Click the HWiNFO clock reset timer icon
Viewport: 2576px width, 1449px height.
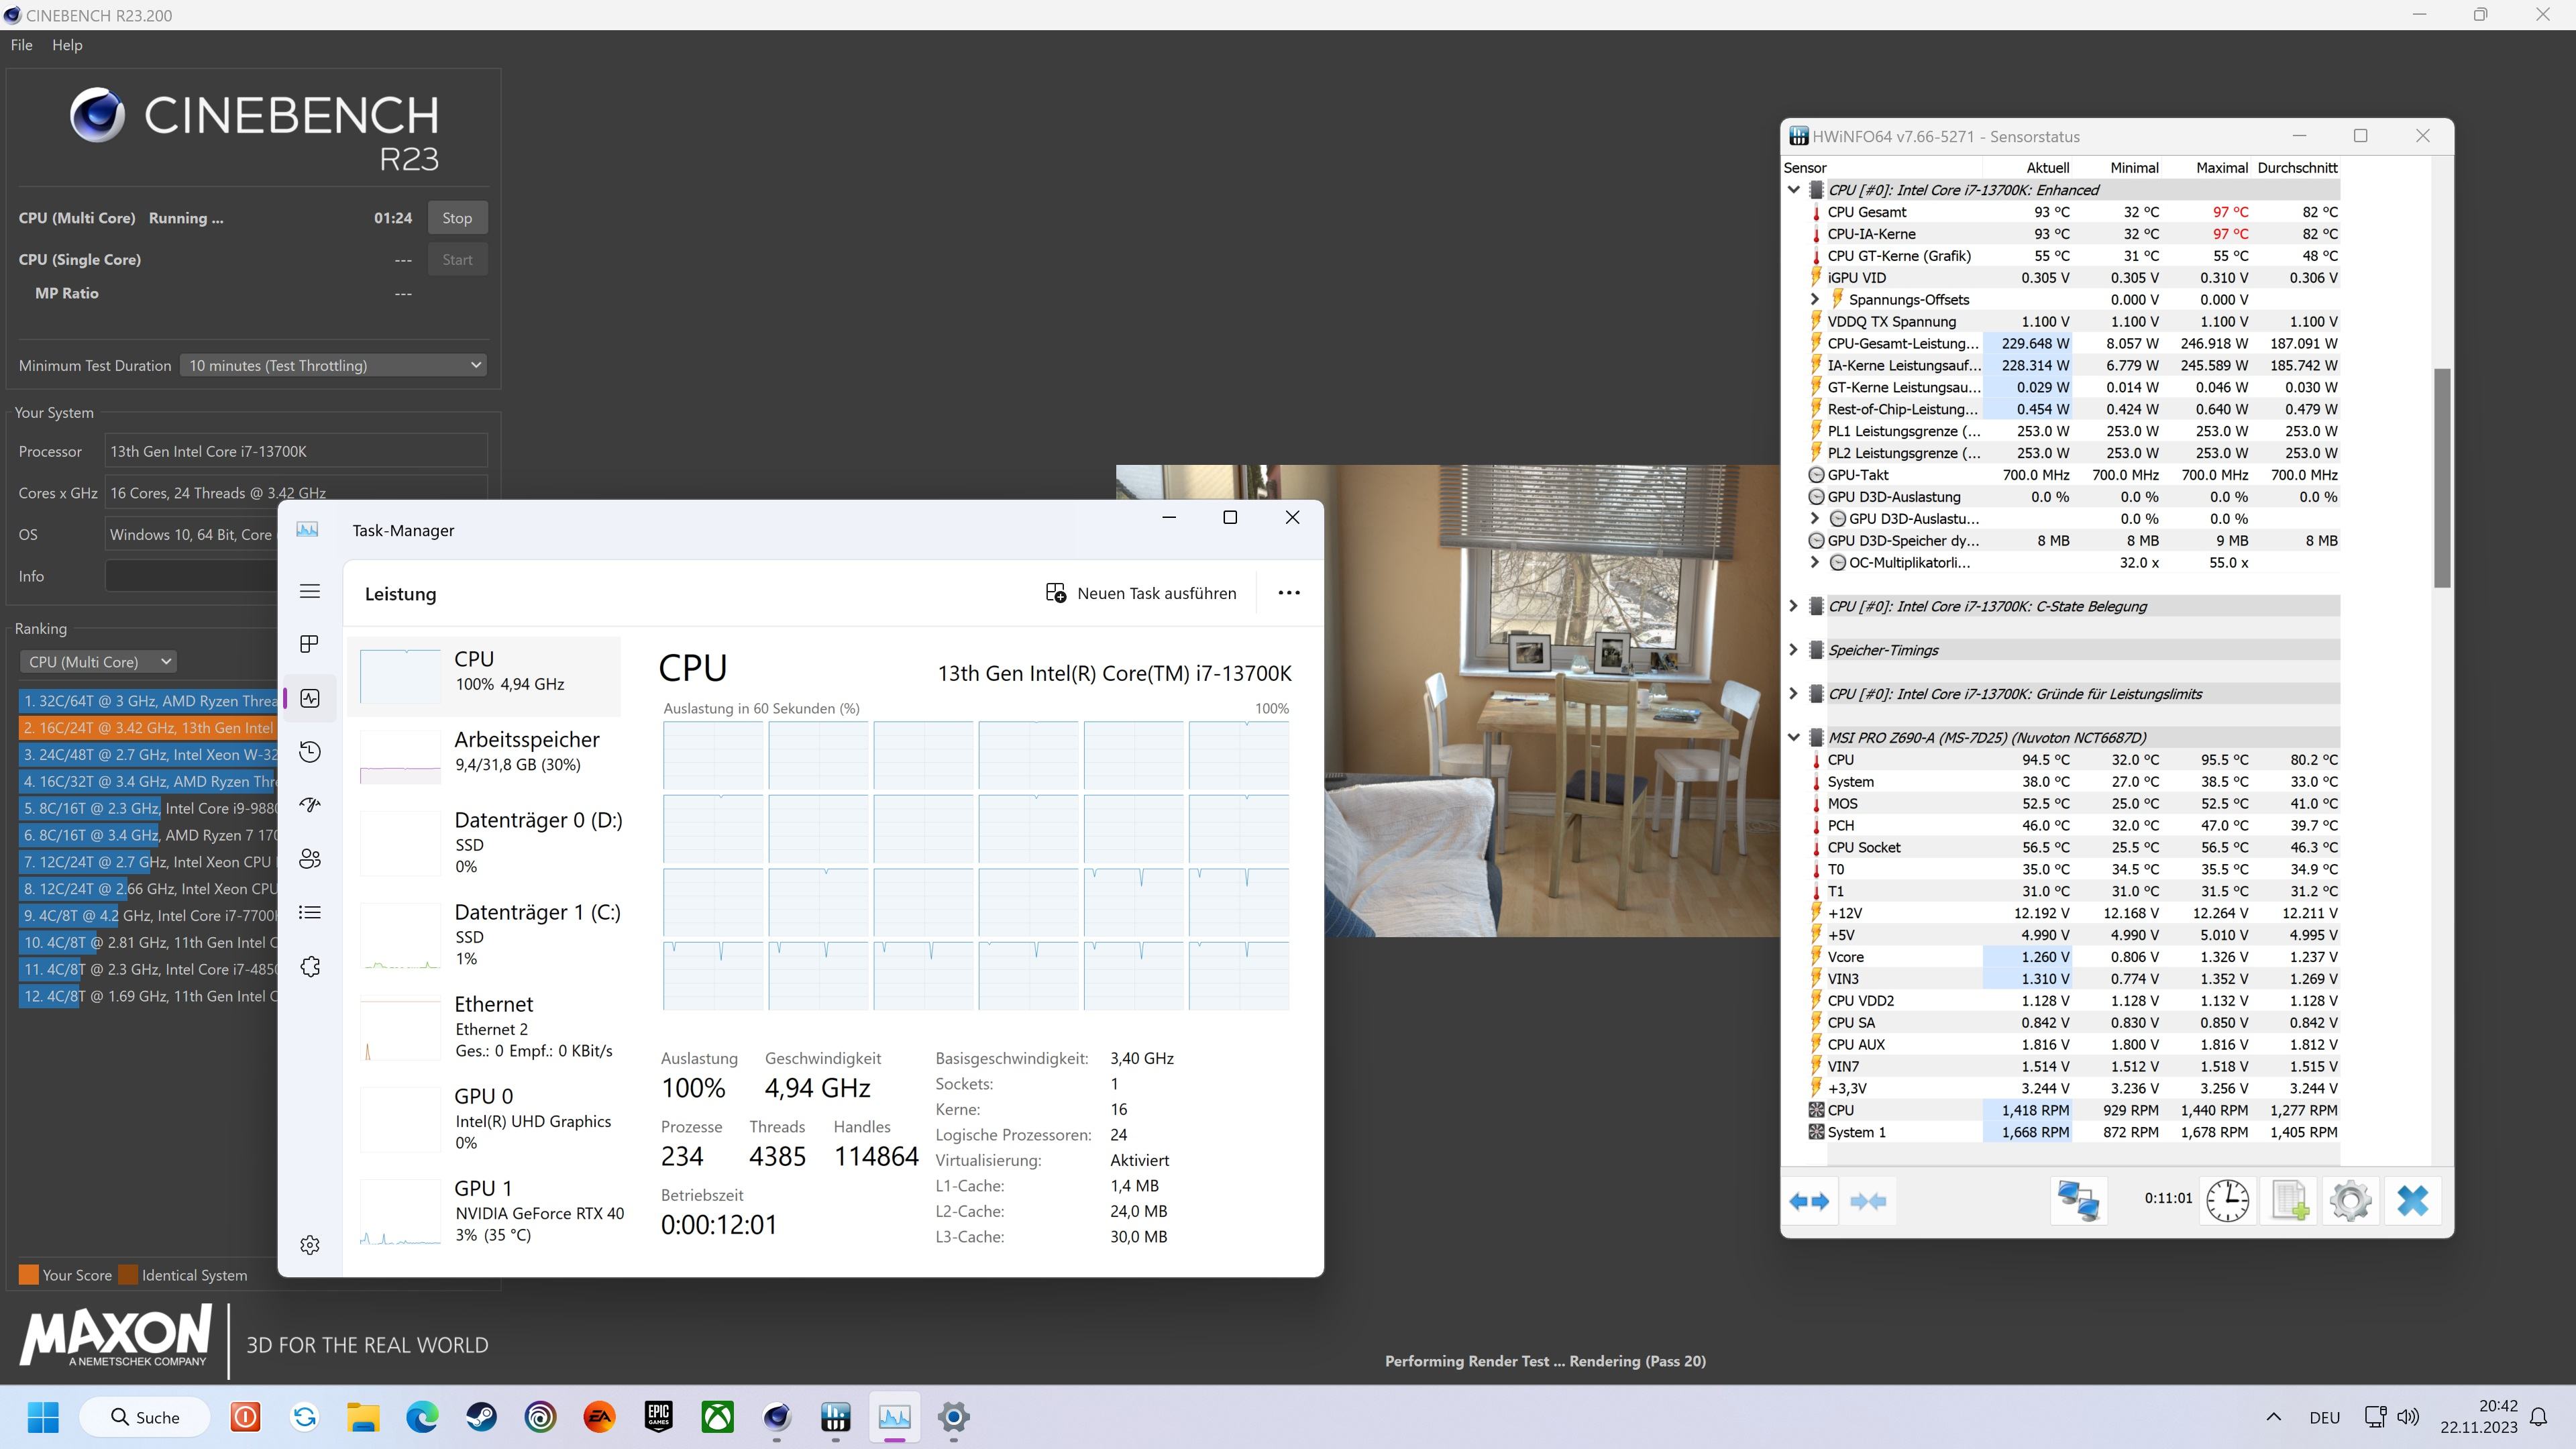pyautogui.click(x=2227, y=1200)
